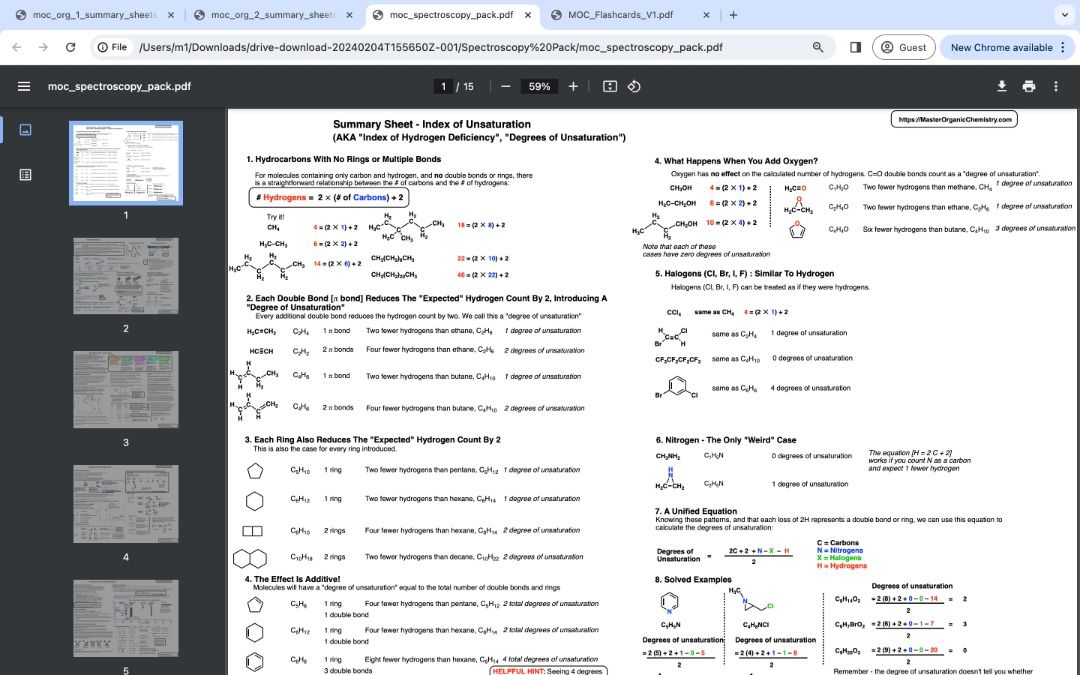Screen dimensions: 1080x675
Task: Download the PDF file
Action: click(x=1002, y=86)
